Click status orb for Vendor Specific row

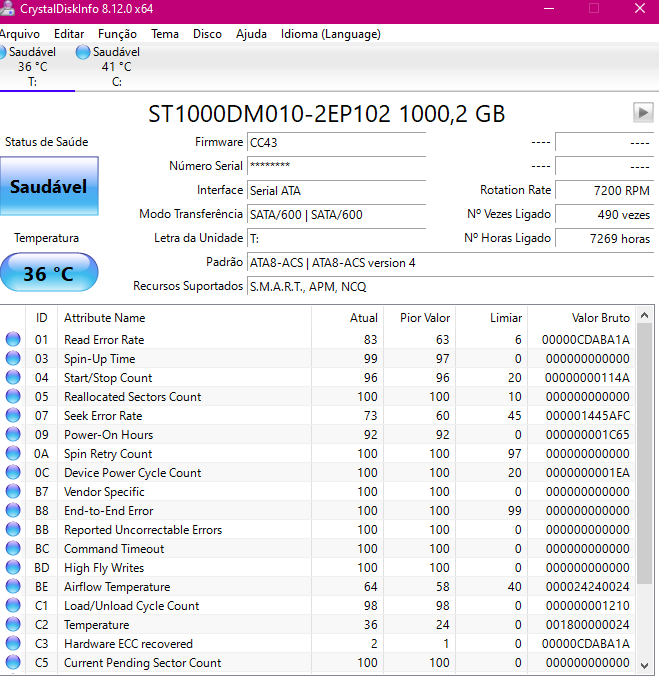(x=13, y=491)
